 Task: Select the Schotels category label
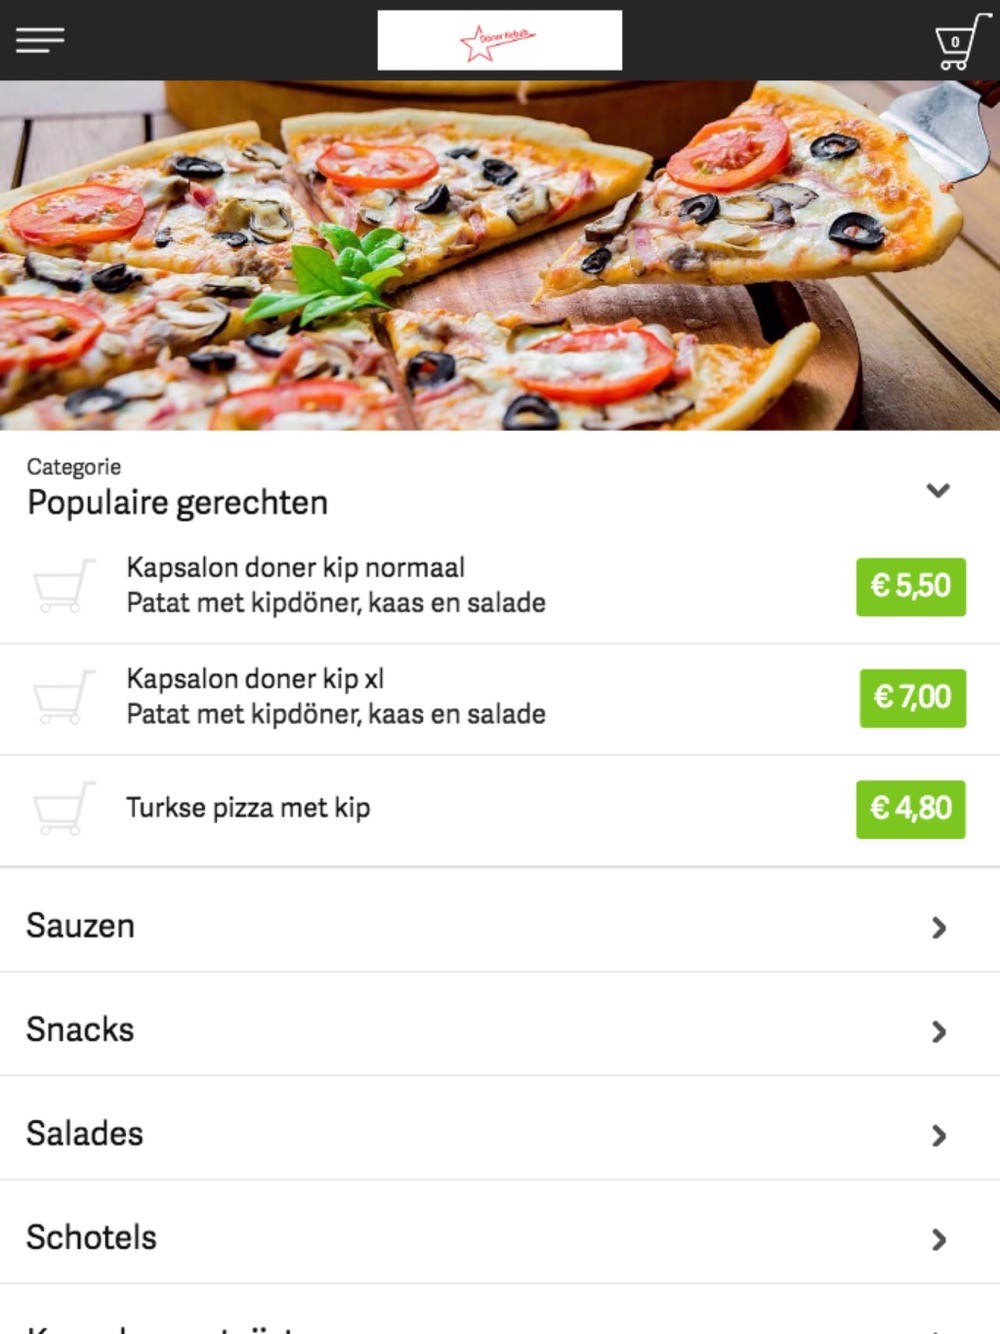[92, 1238]
